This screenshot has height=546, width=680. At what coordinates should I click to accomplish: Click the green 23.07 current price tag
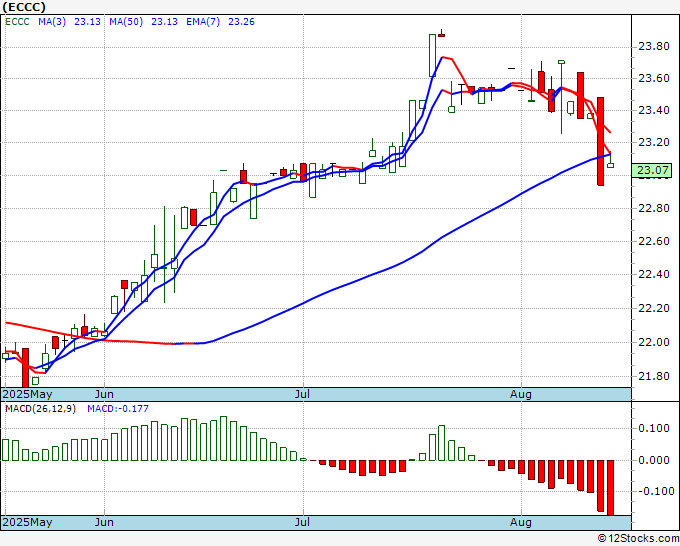pyautogui.click(x=652, y=170)
